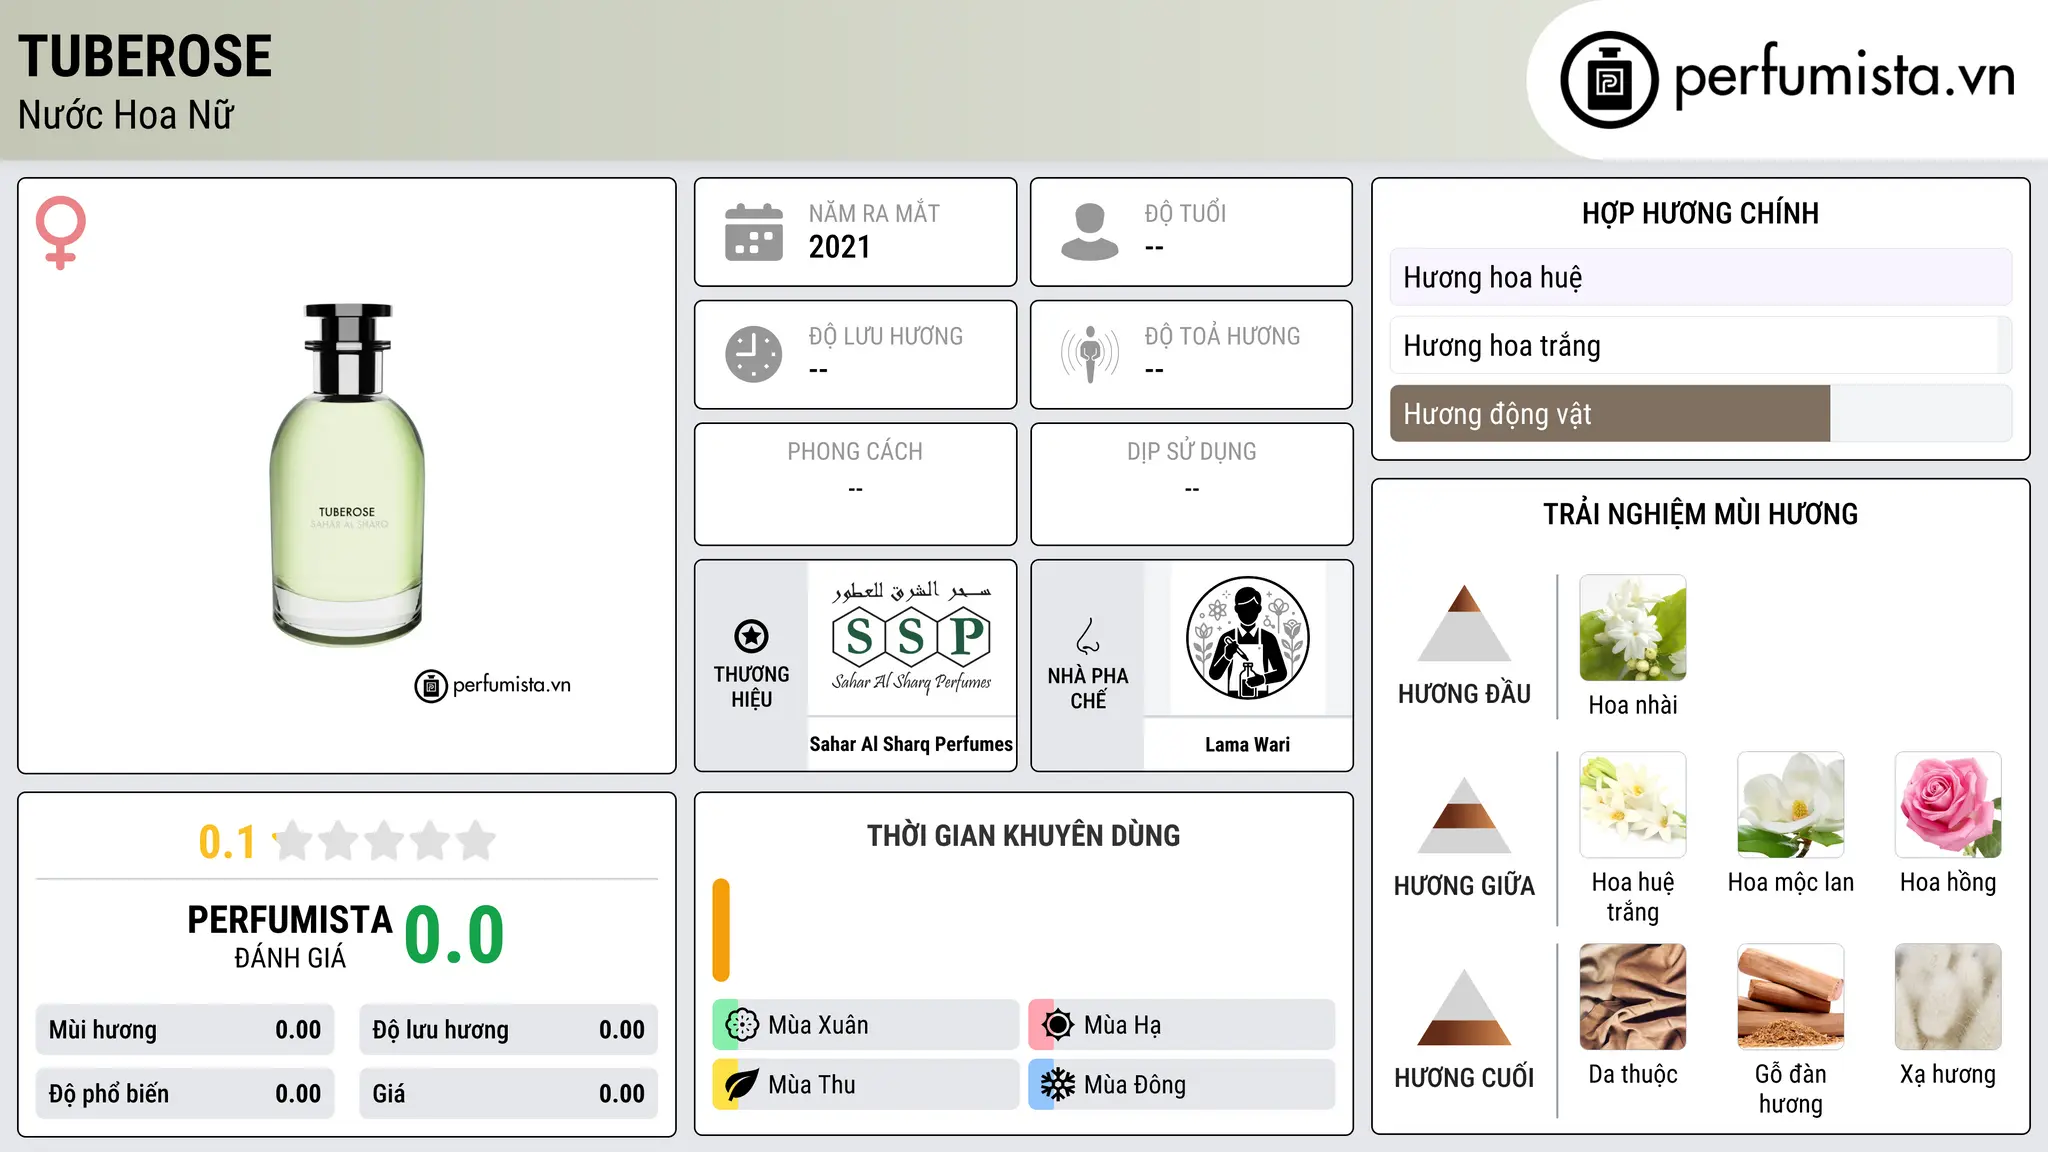Click the calendar icon beside Năm ra mắt
Image resolution: width=2048 pixels, height=1152 pixels.
point(754,232)
